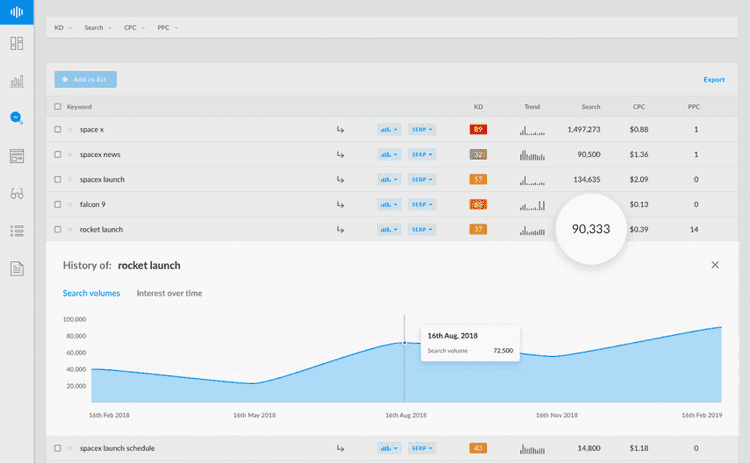The image size is (750, 463).
Task: Select the keyword research magnifier icon
Action: [x=16, y=118]
